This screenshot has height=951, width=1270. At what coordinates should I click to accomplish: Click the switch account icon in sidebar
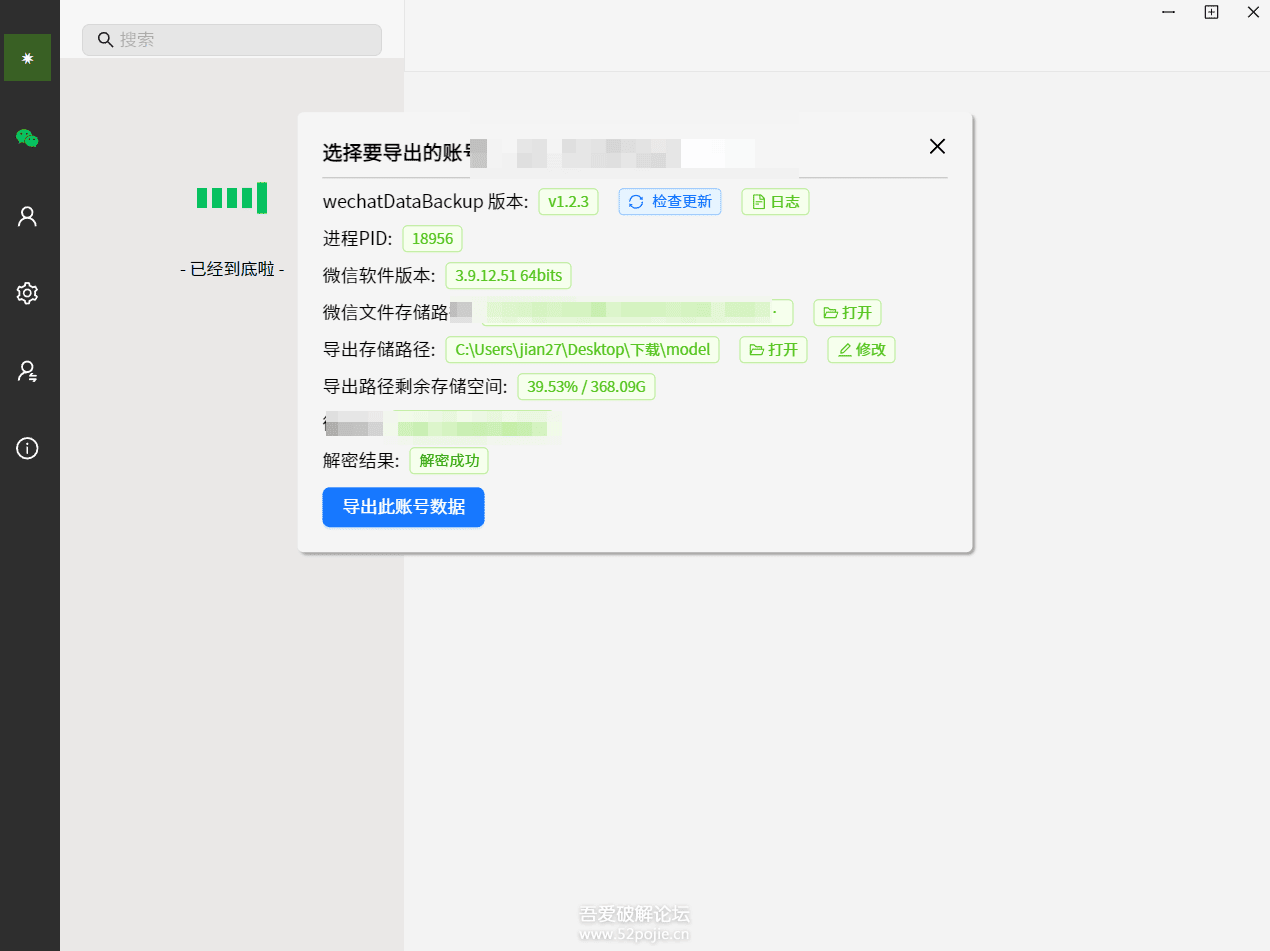[x=27, y=371]
